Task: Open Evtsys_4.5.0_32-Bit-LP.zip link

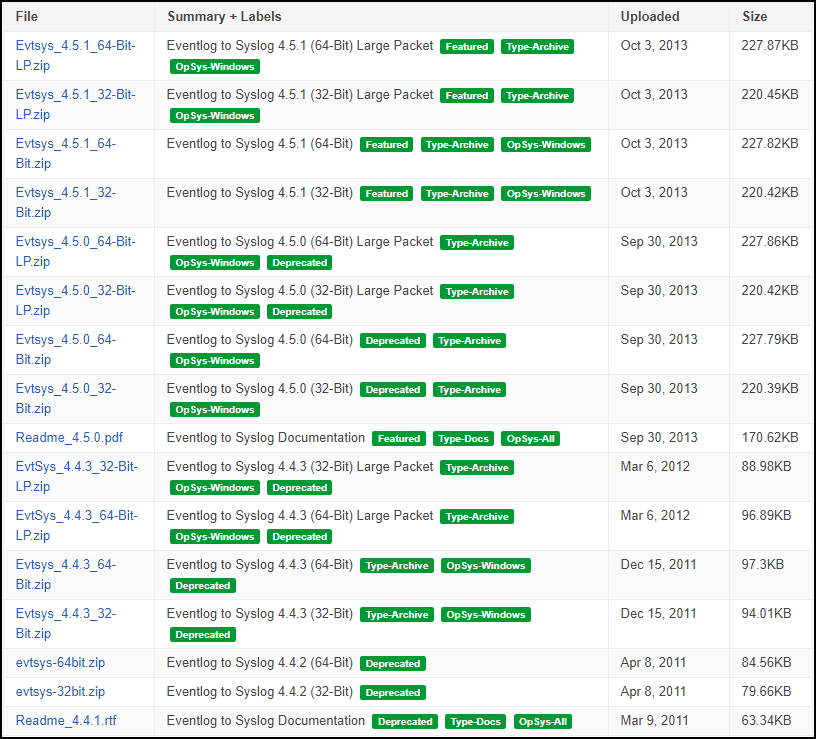Action: pos(75,300)
